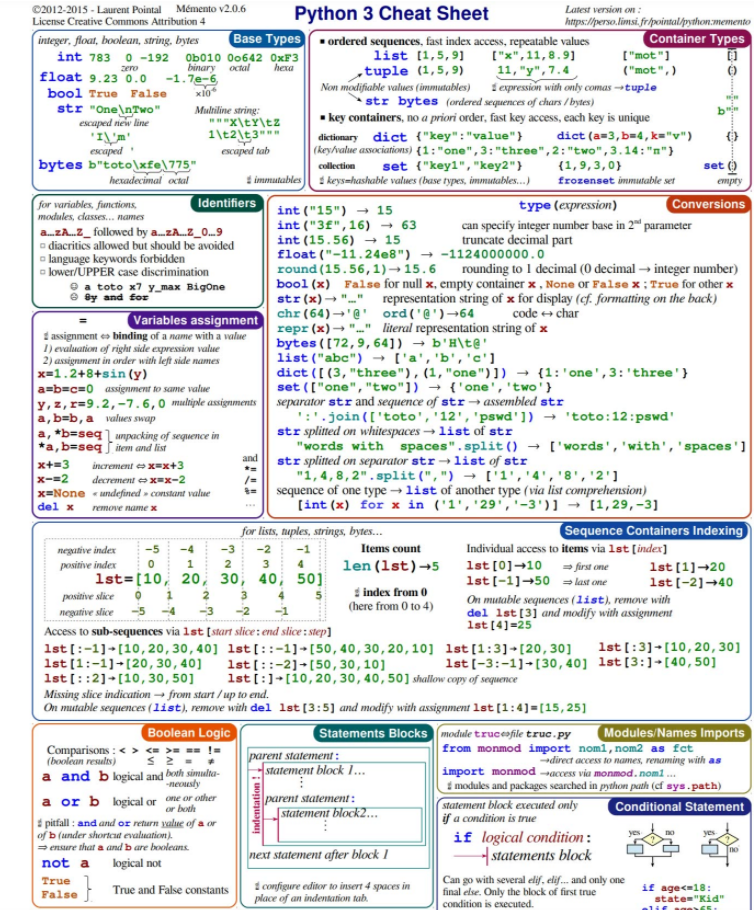Viewport: 754px width, 910px height.
Task: Open the perso.limsi.fr python memento link
Action: click(658, 21)
